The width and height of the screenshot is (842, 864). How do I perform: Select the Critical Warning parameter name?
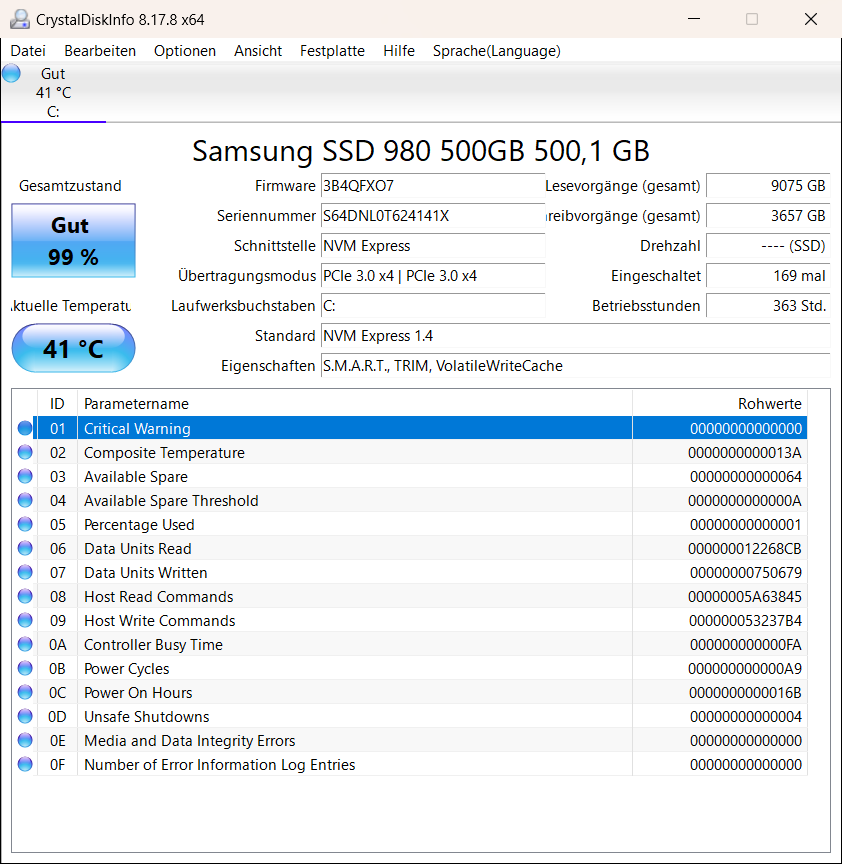point(137,428)
